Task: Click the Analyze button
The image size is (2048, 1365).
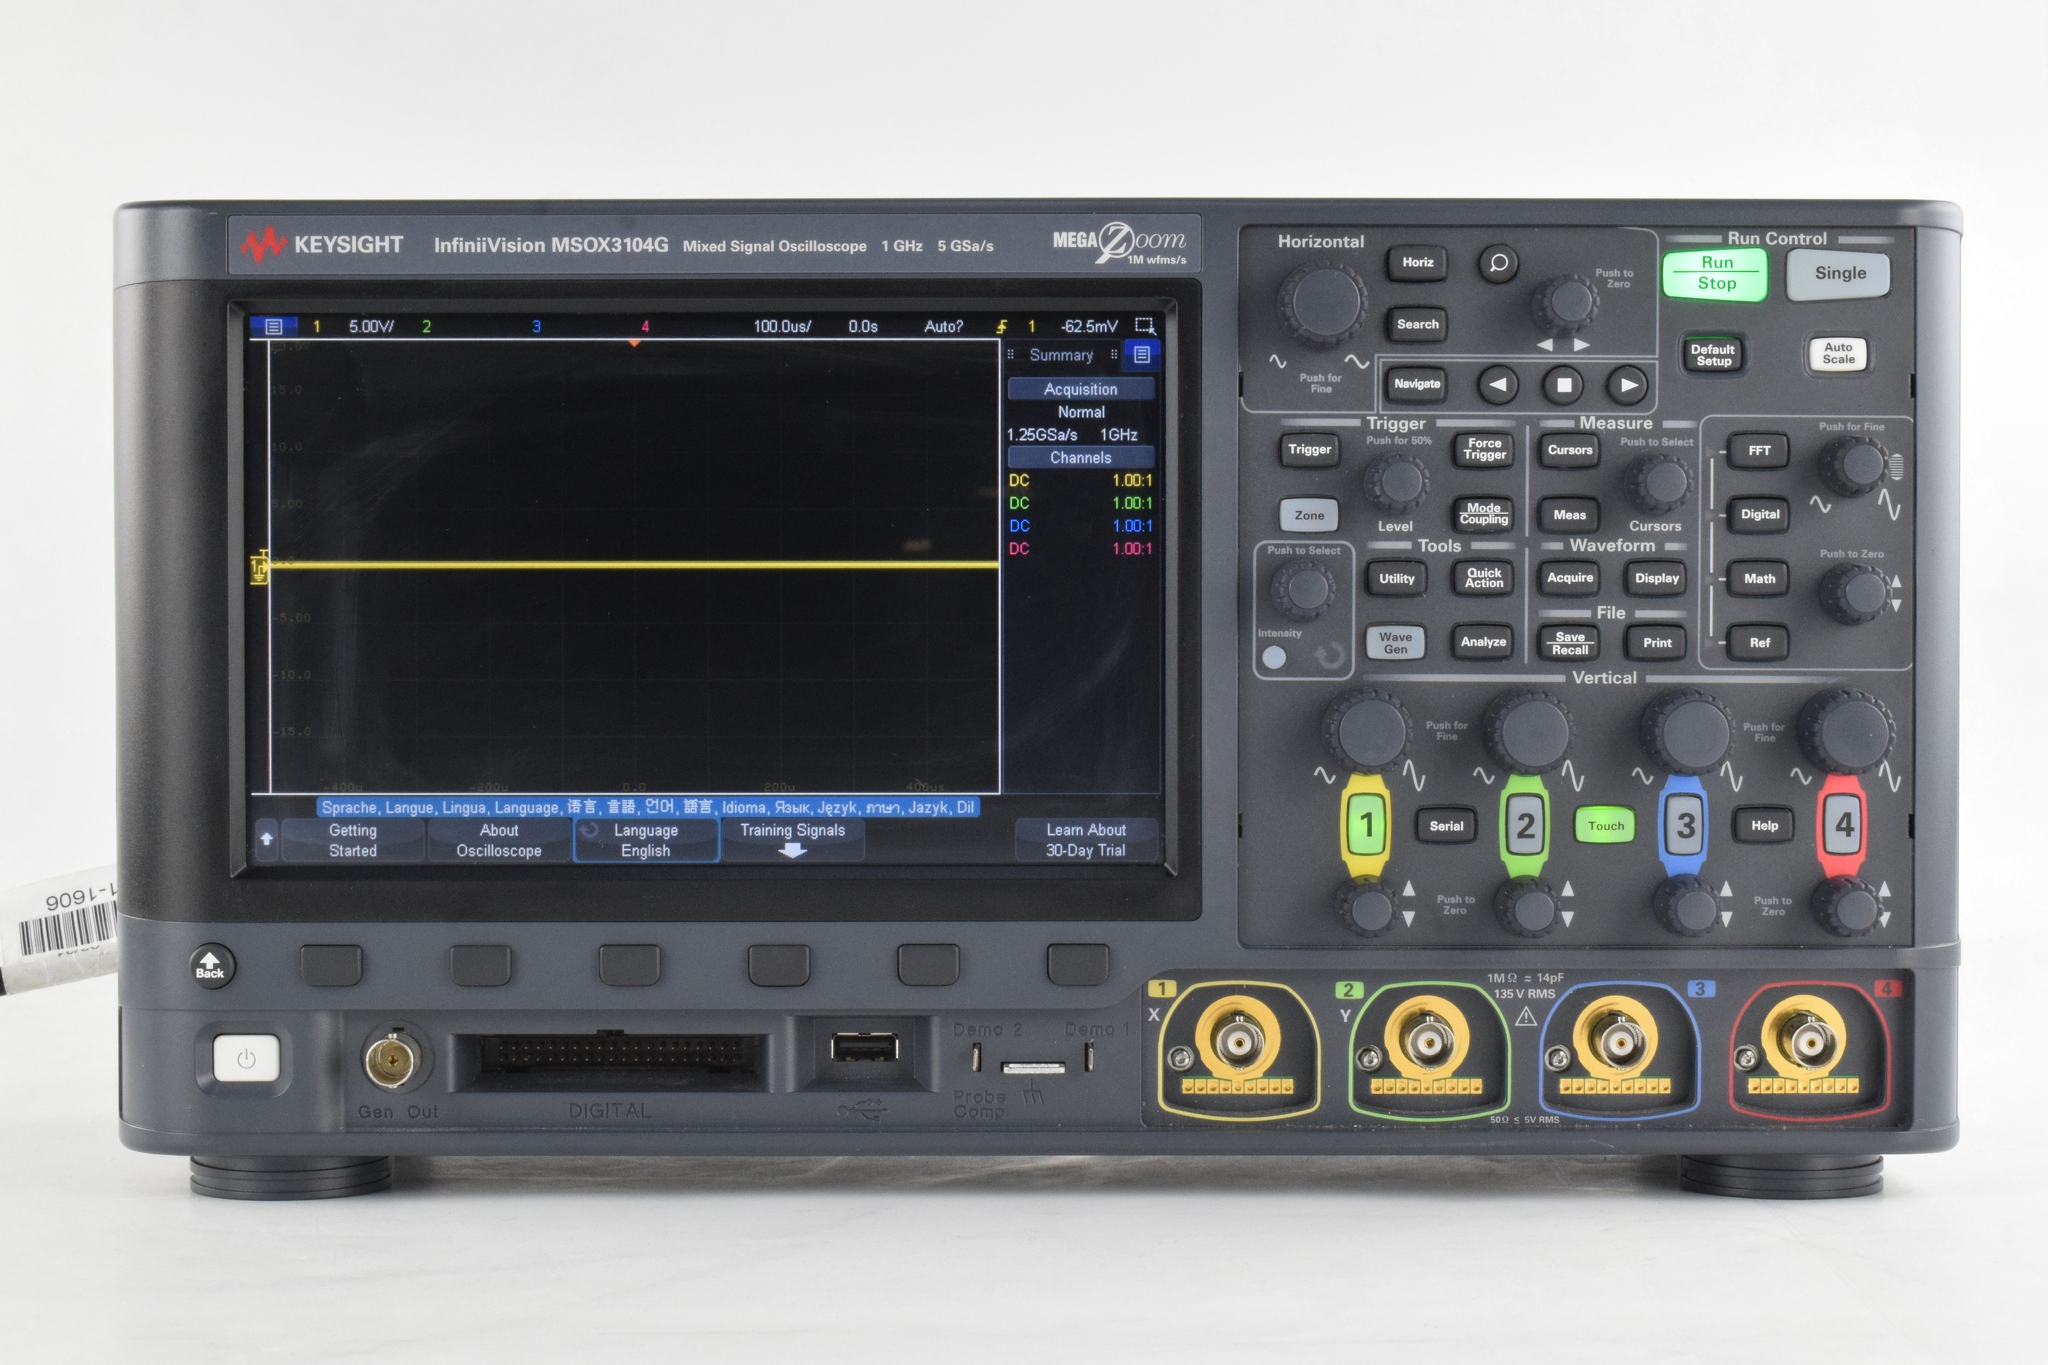Action: tap(1483, 642)
